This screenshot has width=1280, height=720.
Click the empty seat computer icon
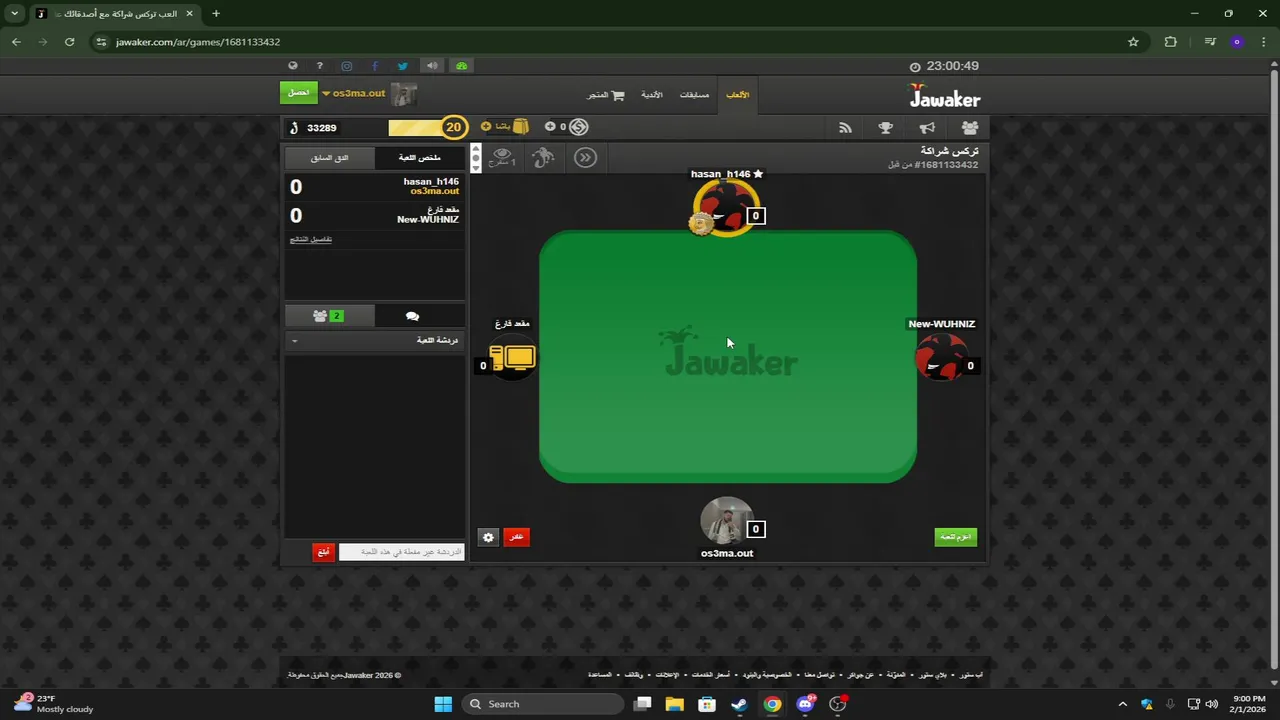(x=513, y=358)
